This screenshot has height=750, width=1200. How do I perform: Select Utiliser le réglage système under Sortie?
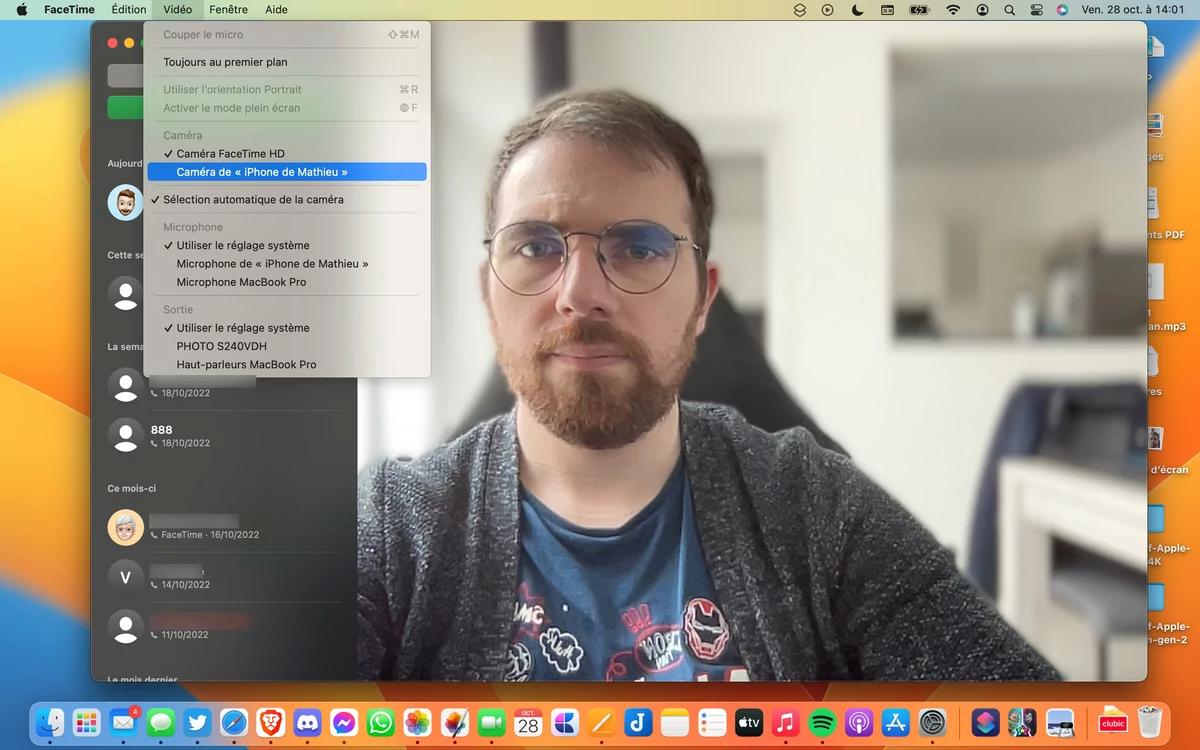click(x=287, y=328)
